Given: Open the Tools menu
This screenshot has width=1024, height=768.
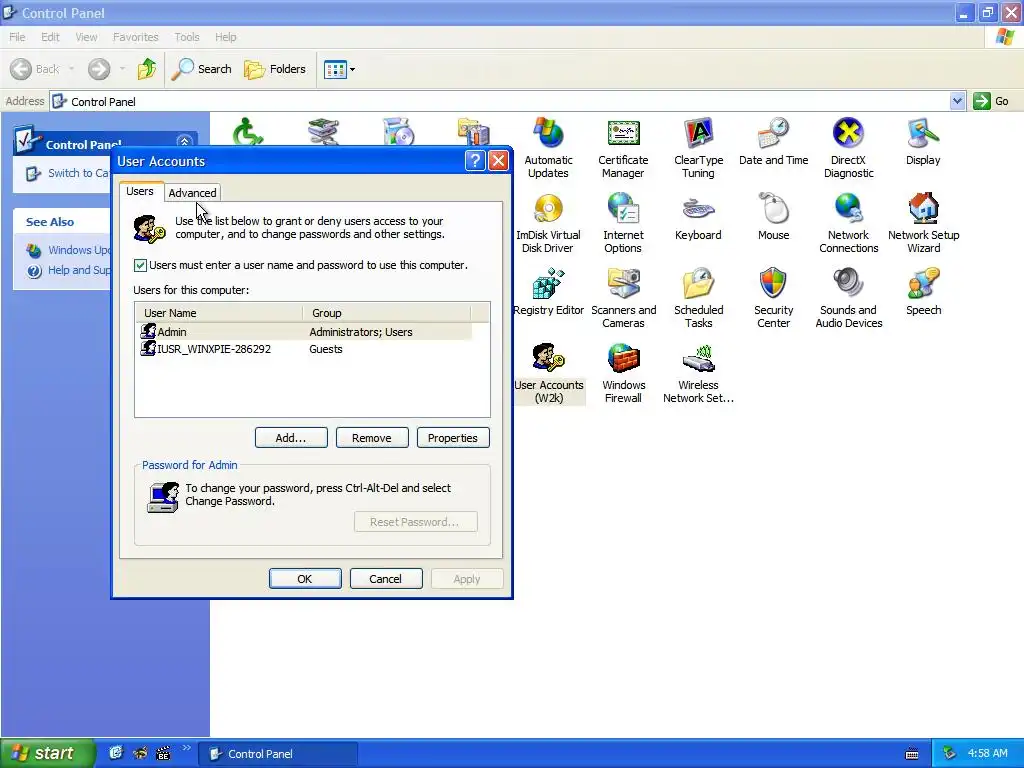Looking at the screenshot, I should [187, 37].
